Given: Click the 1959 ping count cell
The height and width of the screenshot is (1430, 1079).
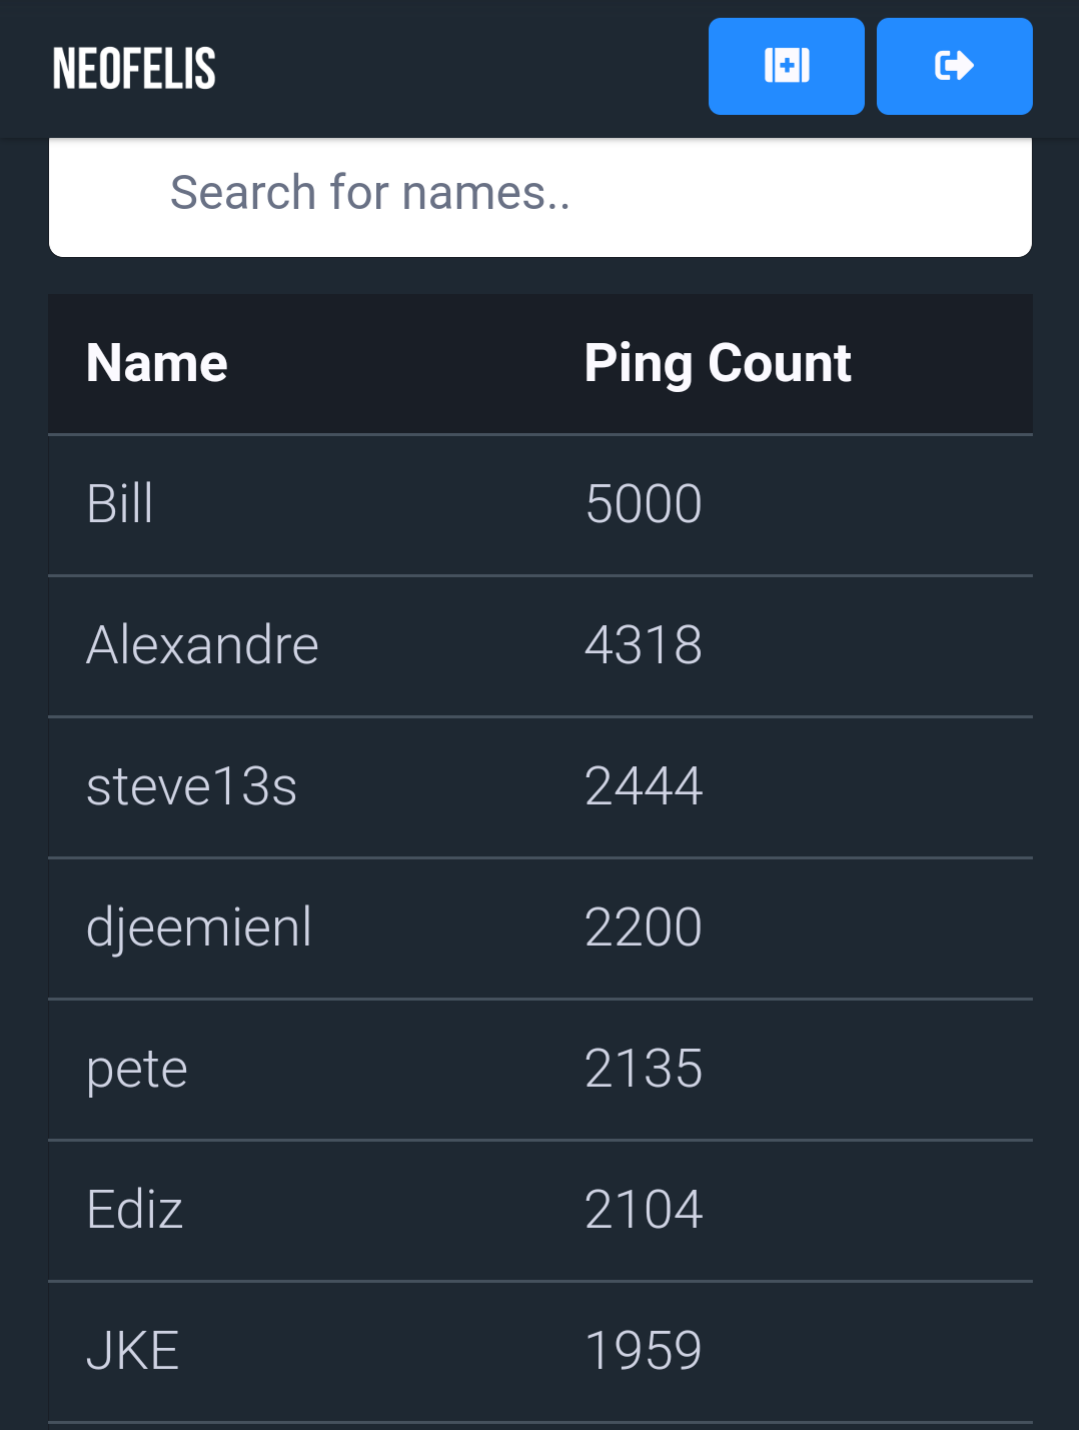Looking at the screenshot, I should pos(644,1351).
